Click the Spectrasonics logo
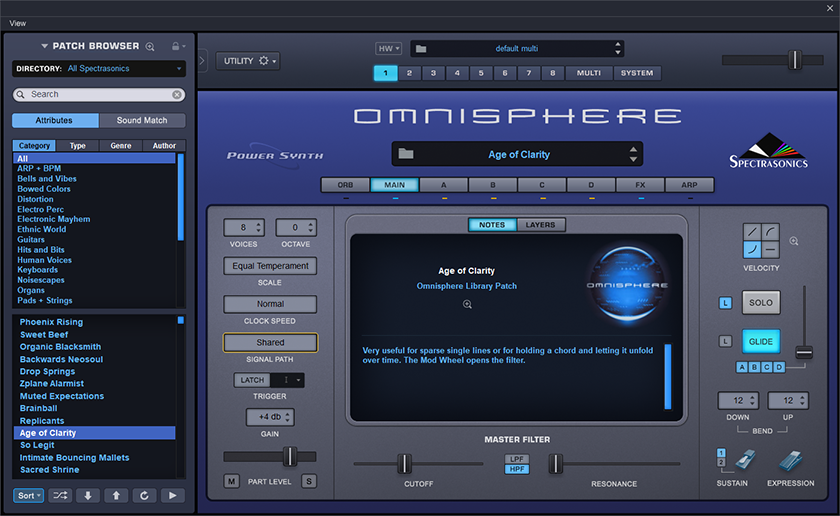Image resolution: width=840 pixels, height=516 pixels. (x=769, y=151)
